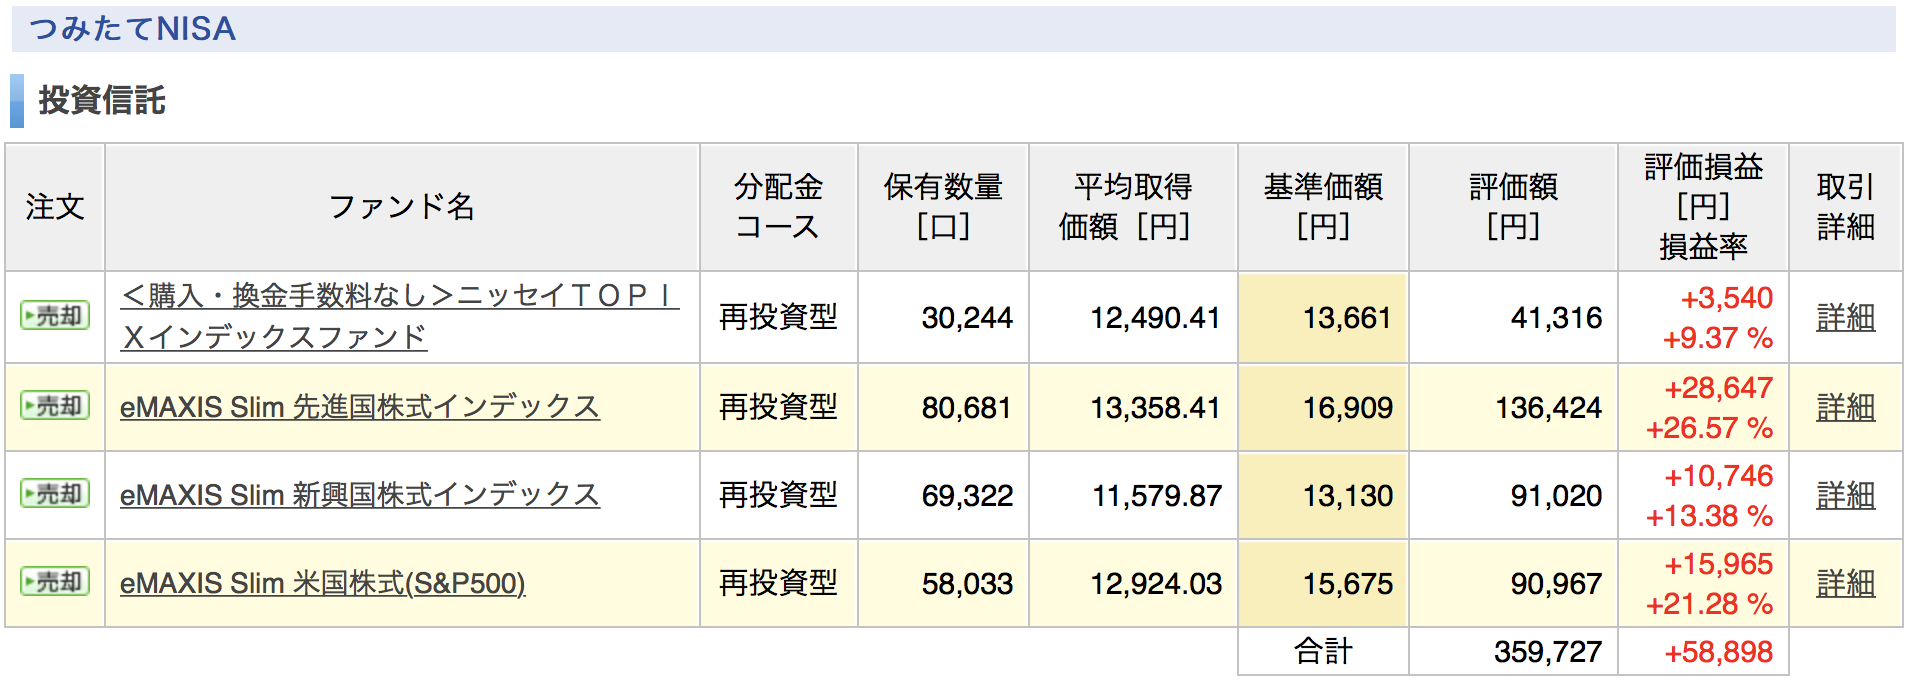Click the 分配金コース column header

click(778, 207)
